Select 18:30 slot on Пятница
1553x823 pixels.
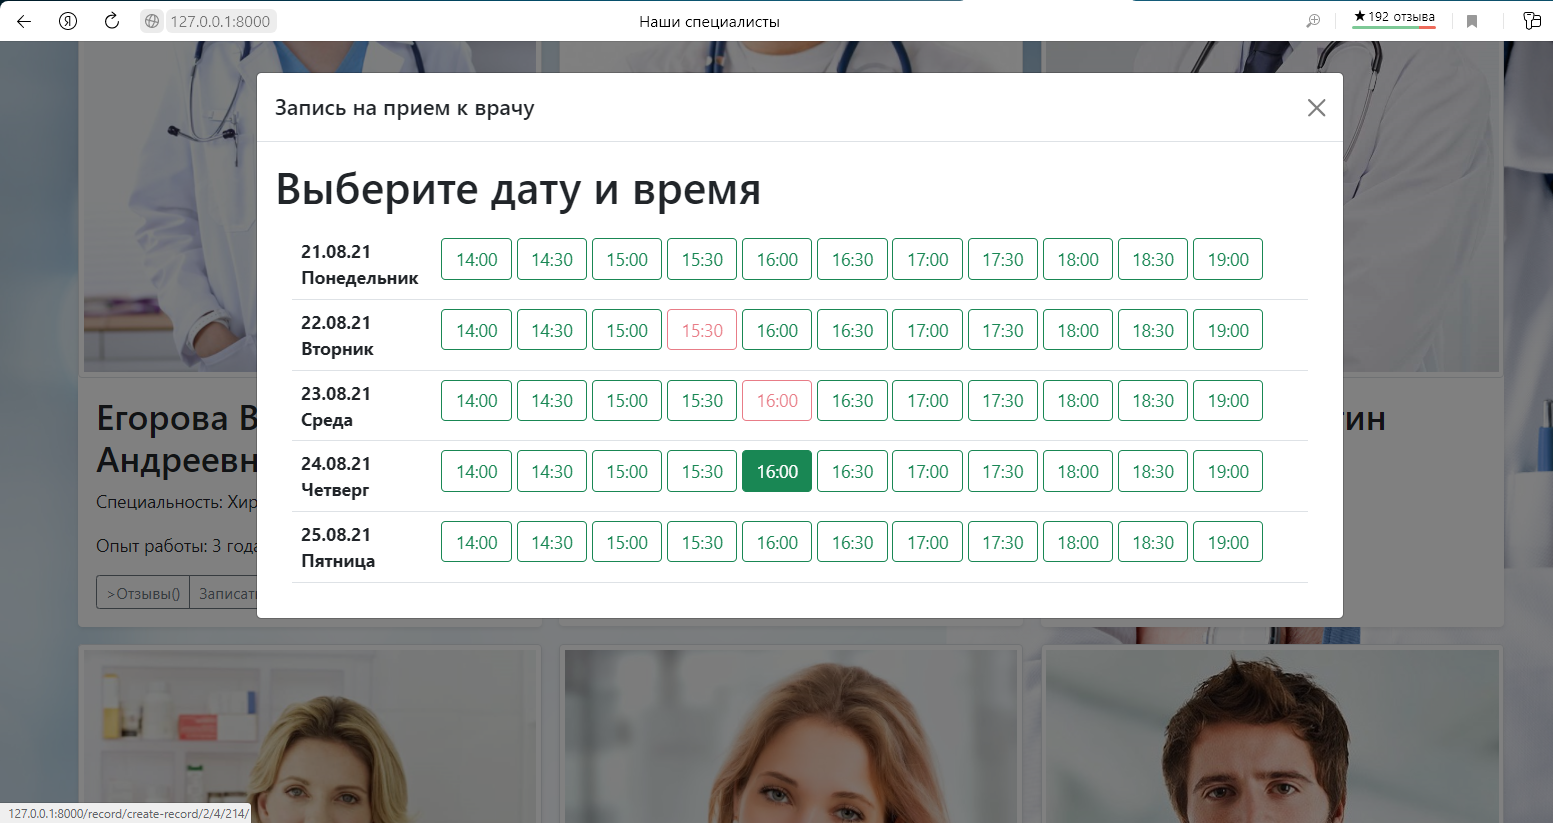(1152, 541)
